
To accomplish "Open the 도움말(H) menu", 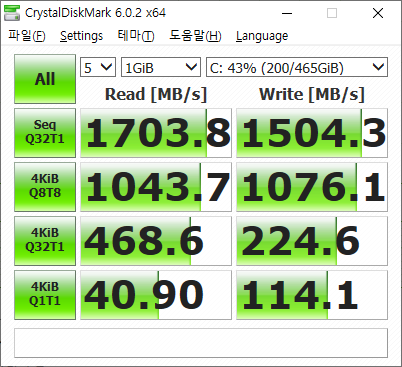I will [195, 36].
